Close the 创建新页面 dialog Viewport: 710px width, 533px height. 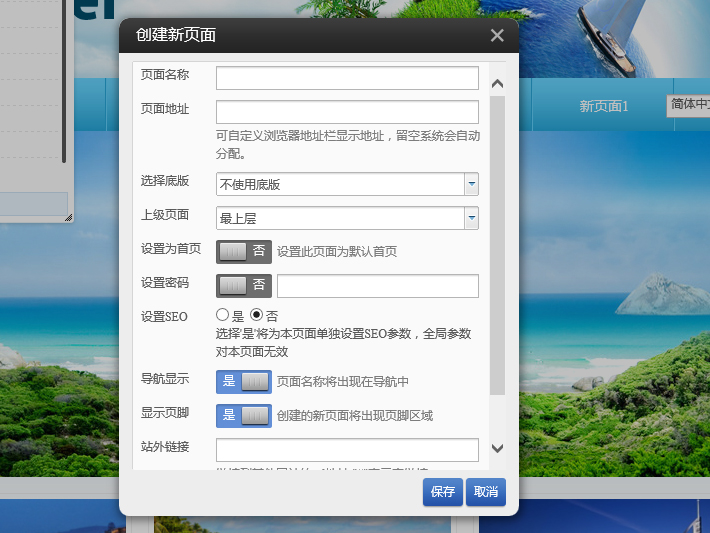(x=497, y=36)
